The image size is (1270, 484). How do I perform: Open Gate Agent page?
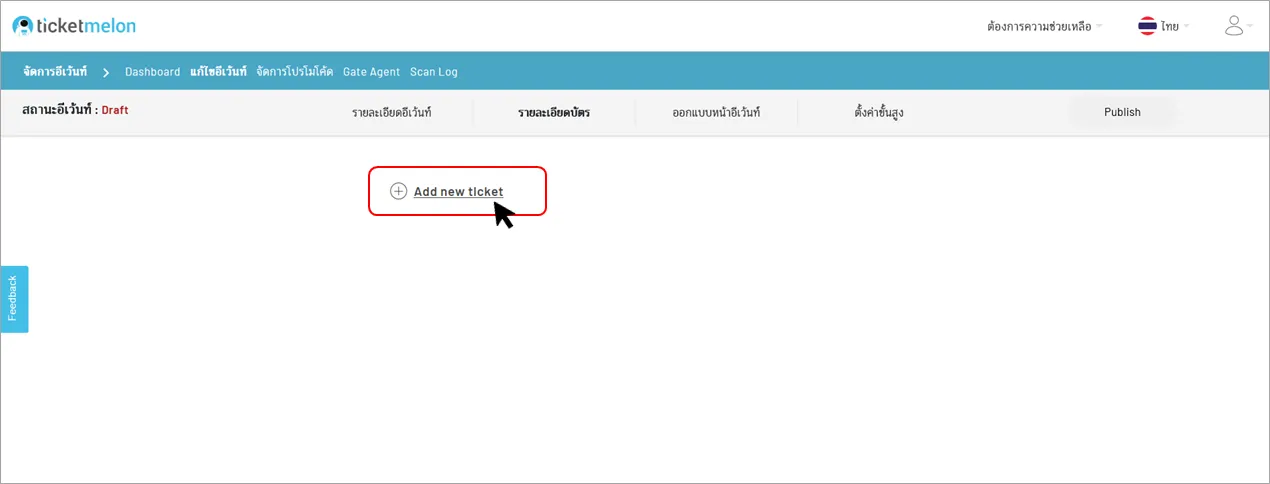(x=371, y=72)
